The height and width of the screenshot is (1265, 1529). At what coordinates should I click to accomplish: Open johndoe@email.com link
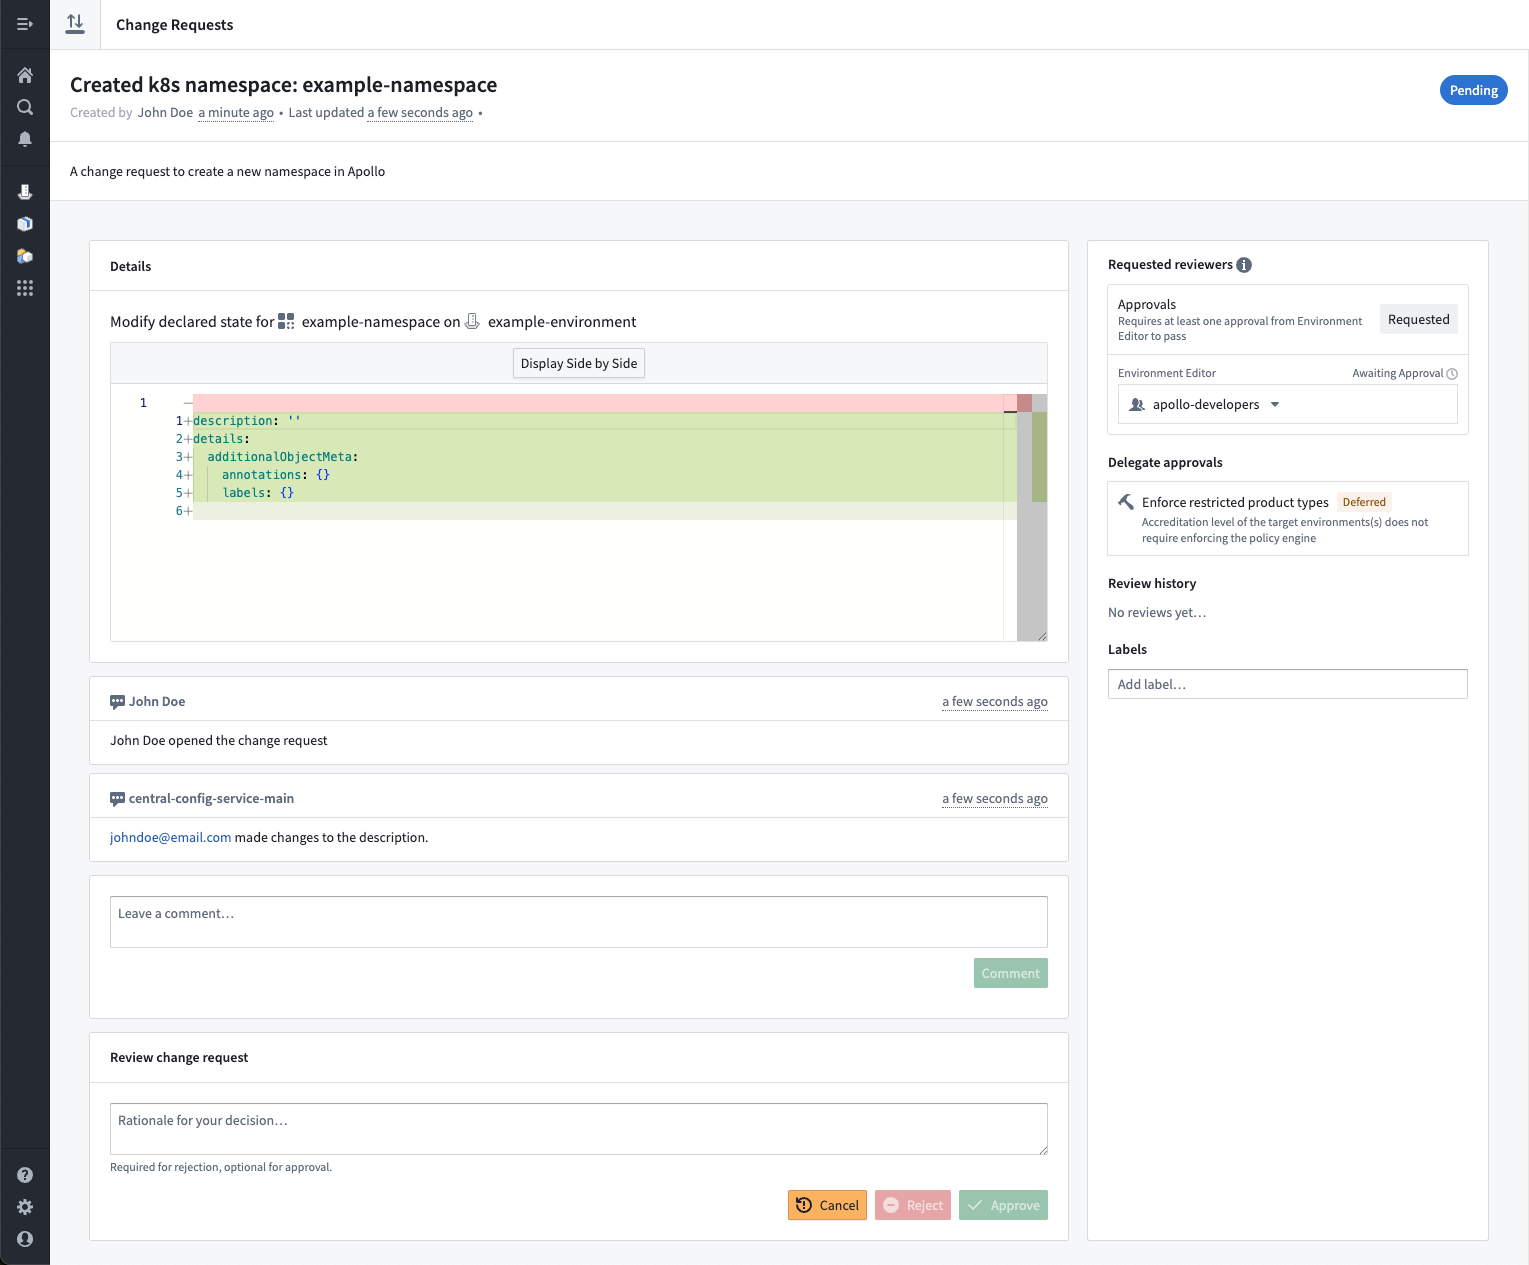(x=170, y=837)
